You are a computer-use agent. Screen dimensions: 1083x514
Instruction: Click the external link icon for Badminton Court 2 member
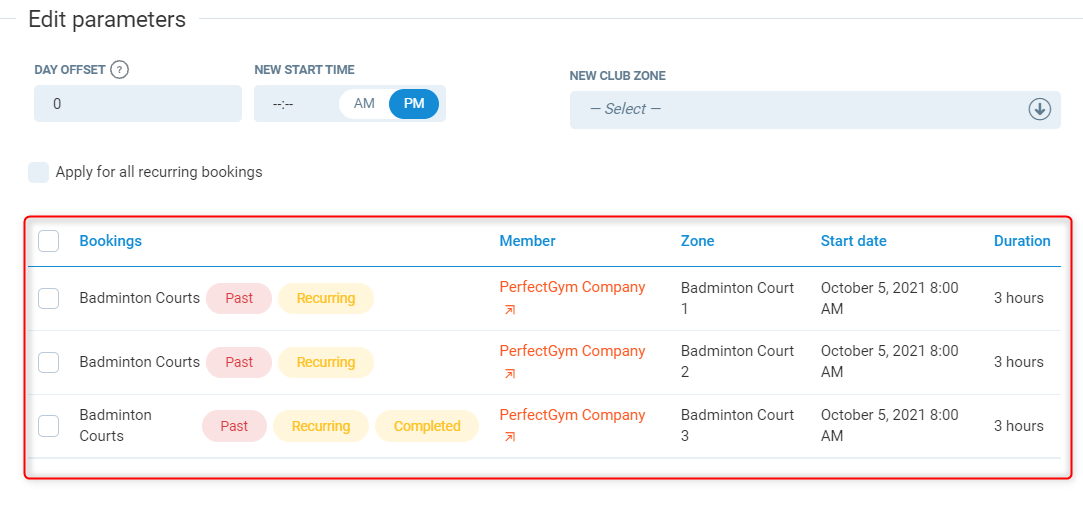[510, 374]
